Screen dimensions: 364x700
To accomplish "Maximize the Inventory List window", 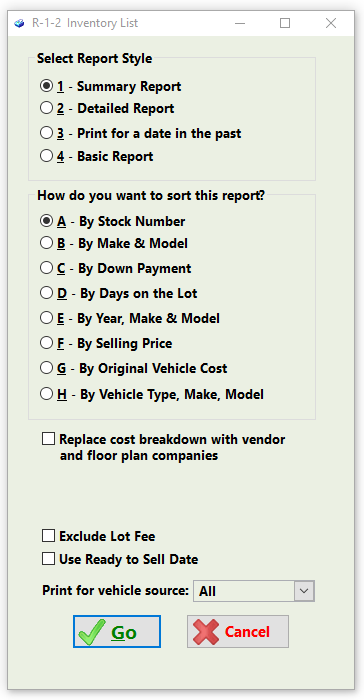I will pos(285,23).
